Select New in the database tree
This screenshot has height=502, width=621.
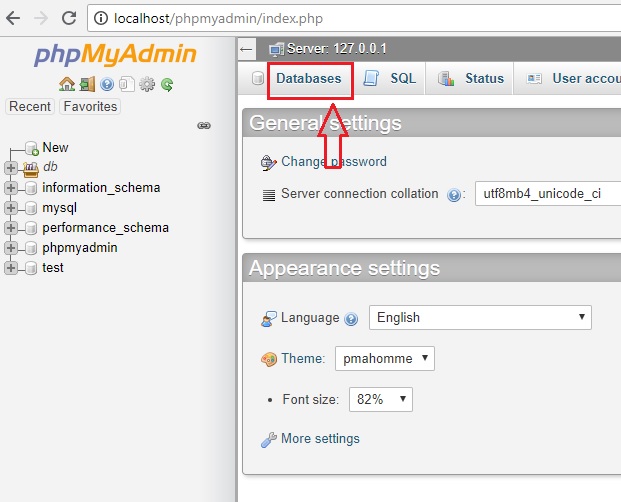55,147
